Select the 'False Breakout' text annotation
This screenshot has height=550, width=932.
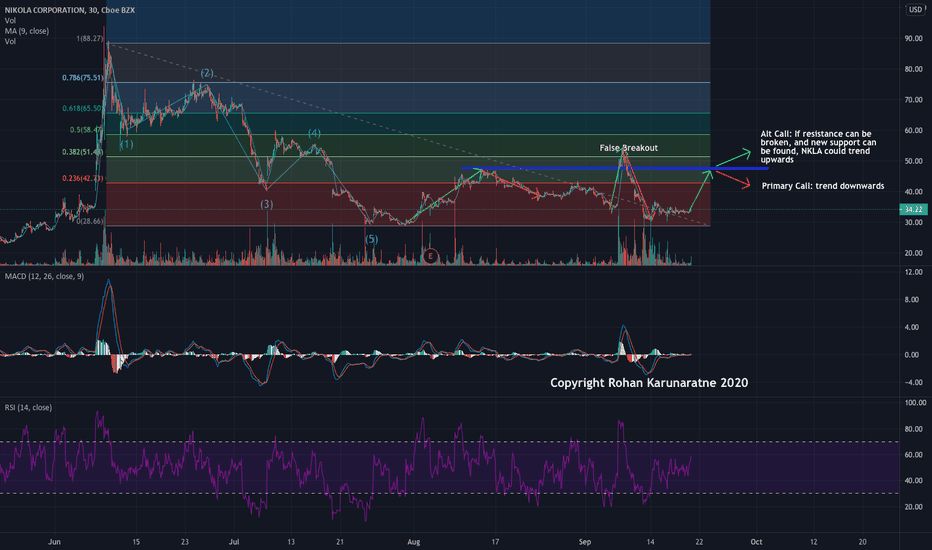(x=628, y=148)
